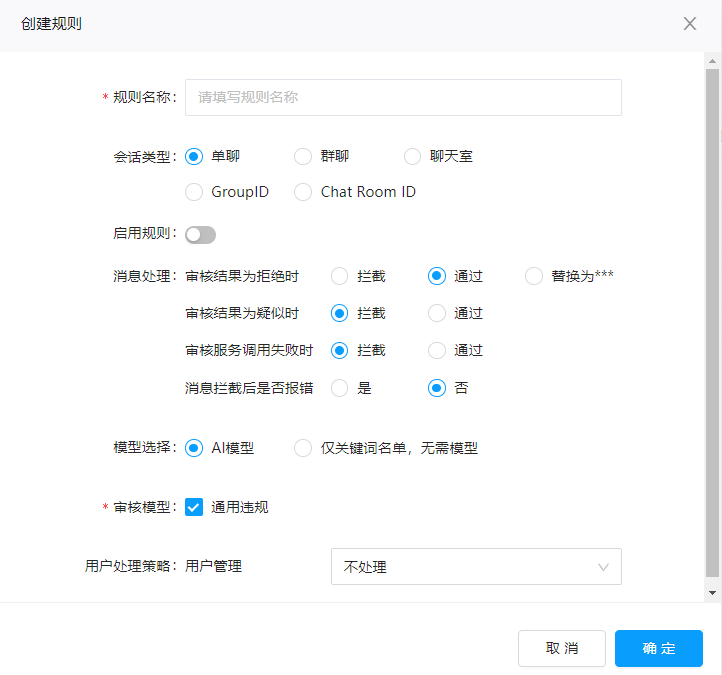Image resolution: width=722 pixels, height=675 pixels.
Task: Choose the Chat Room ID option
Action: (x=303, y=192)
